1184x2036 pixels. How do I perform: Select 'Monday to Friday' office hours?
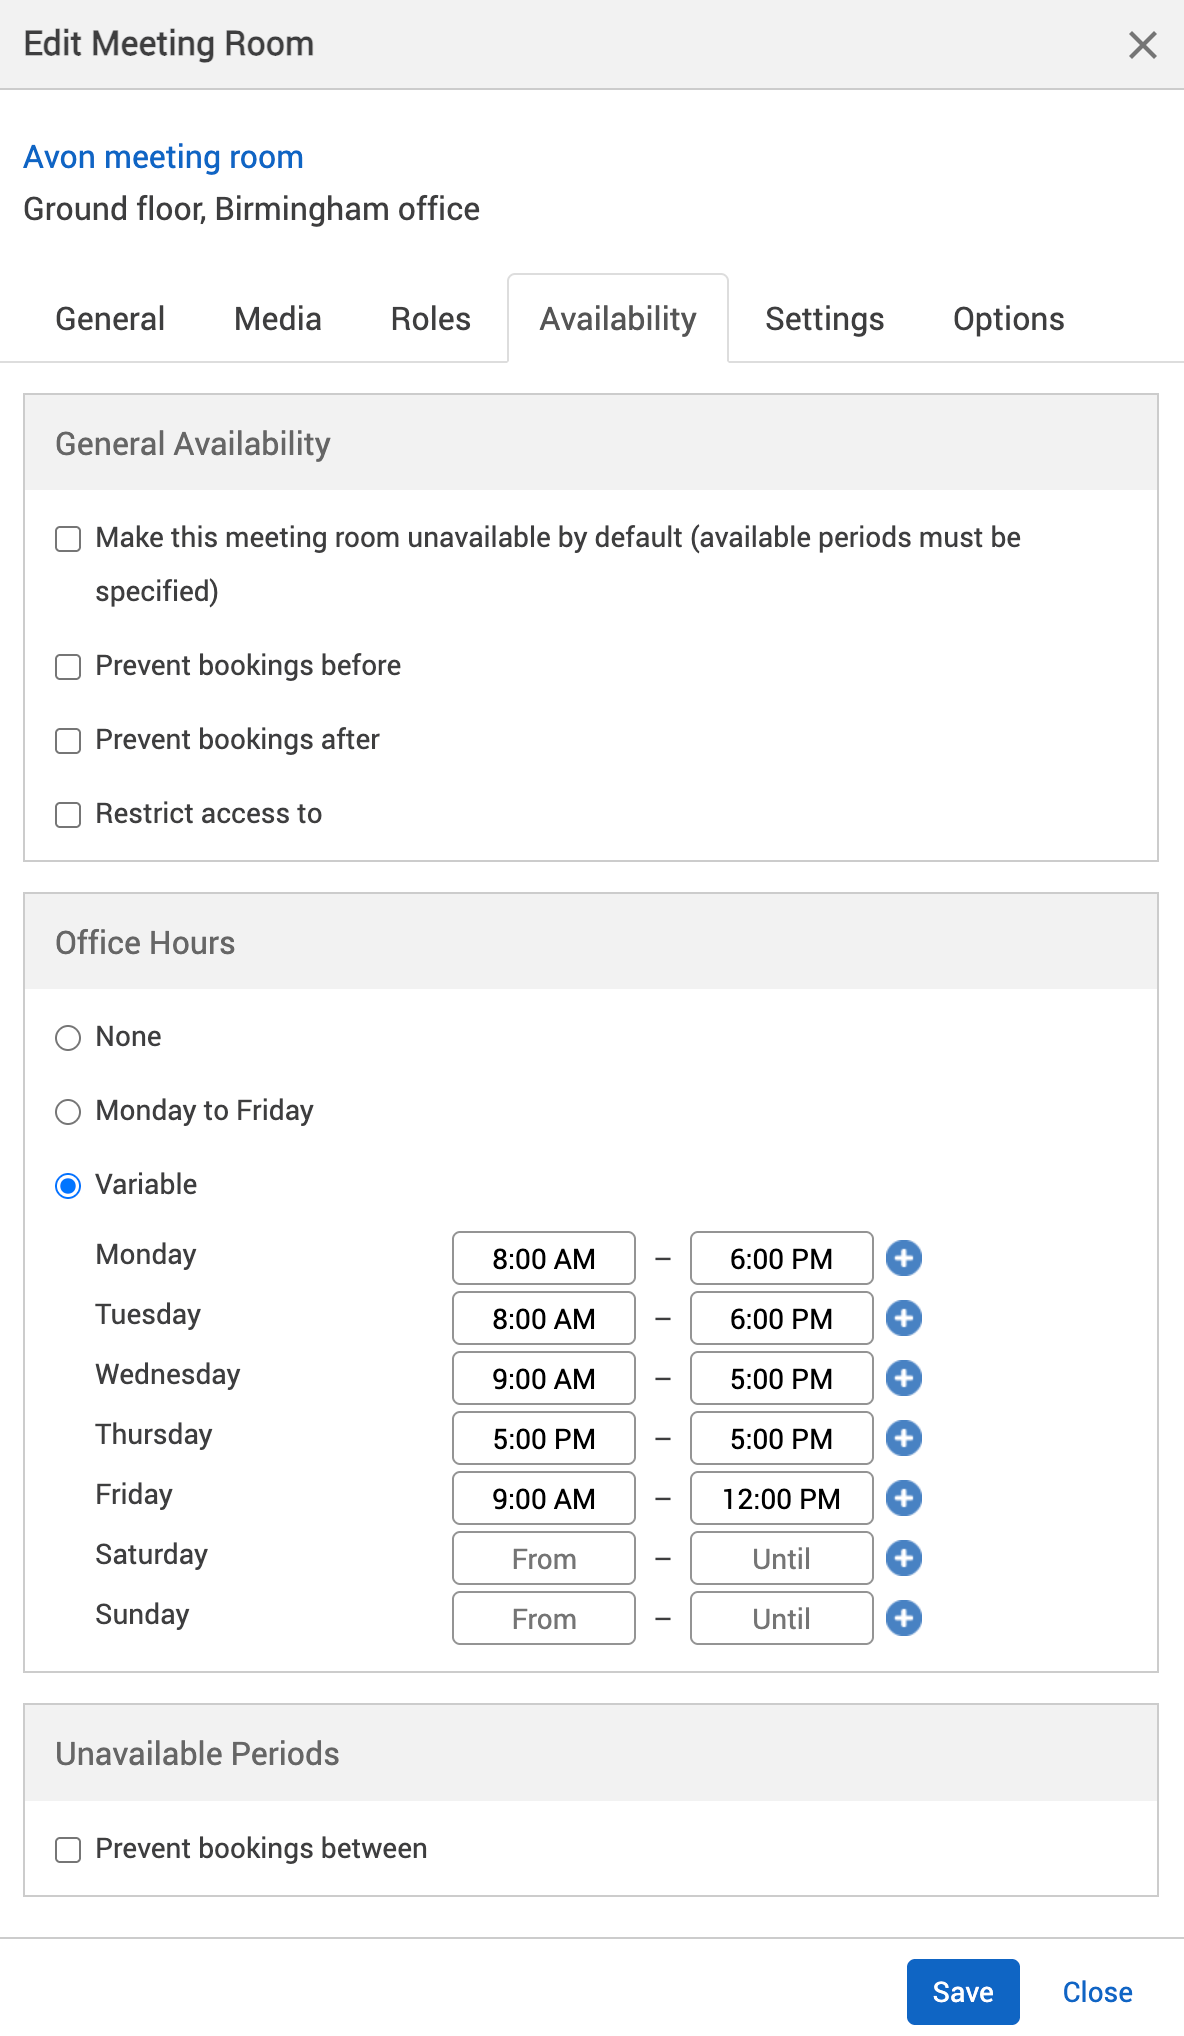(68, 1112)
